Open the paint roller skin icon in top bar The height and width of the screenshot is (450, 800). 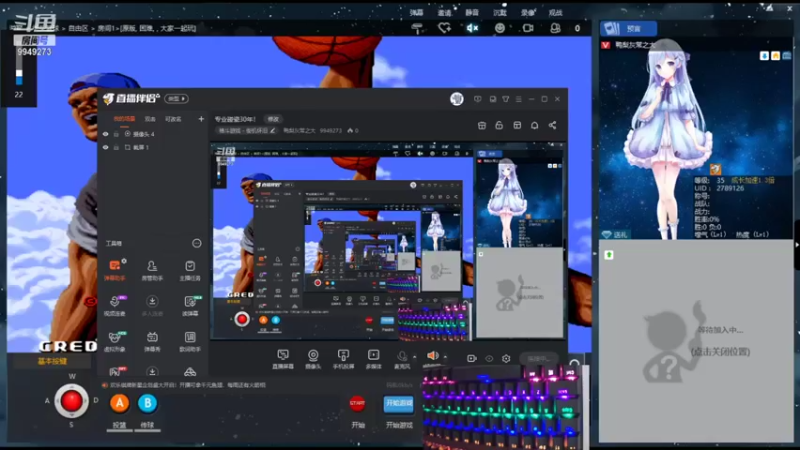[x=417, y=29]
